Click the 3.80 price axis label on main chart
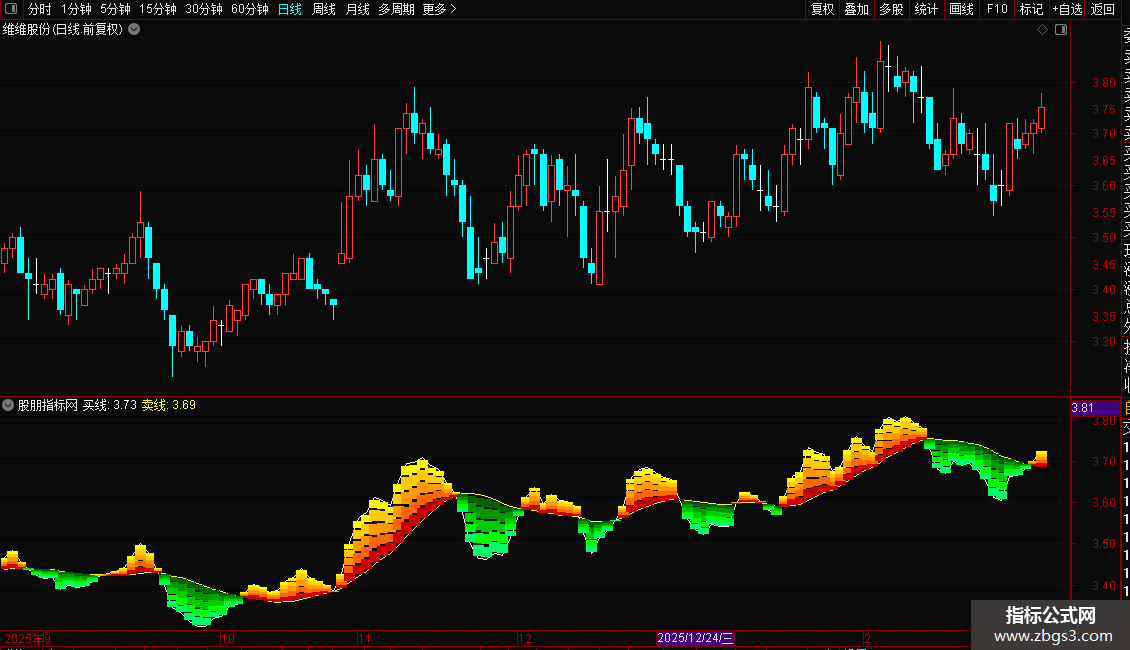The width and height of the screenshot is (1130, 650). (x=1103, y=83)
